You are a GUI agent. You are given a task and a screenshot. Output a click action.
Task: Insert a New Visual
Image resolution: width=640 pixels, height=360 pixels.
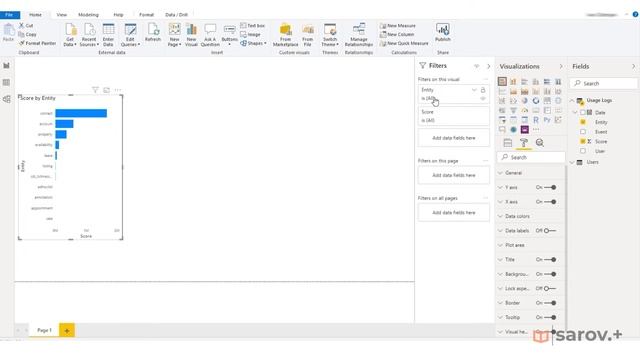(x=191, y=34)
